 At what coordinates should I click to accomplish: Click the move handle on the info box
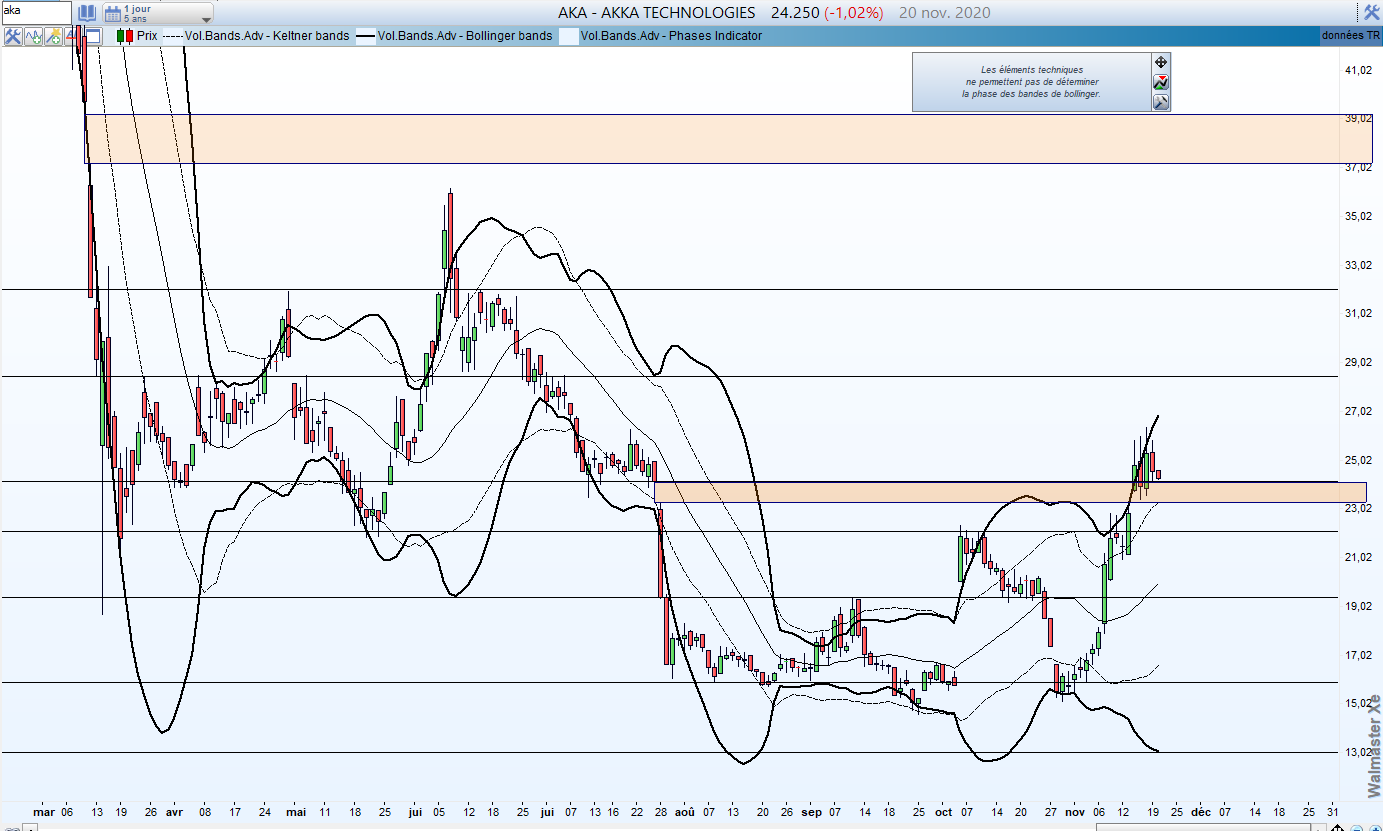[x=1161, y=62]
